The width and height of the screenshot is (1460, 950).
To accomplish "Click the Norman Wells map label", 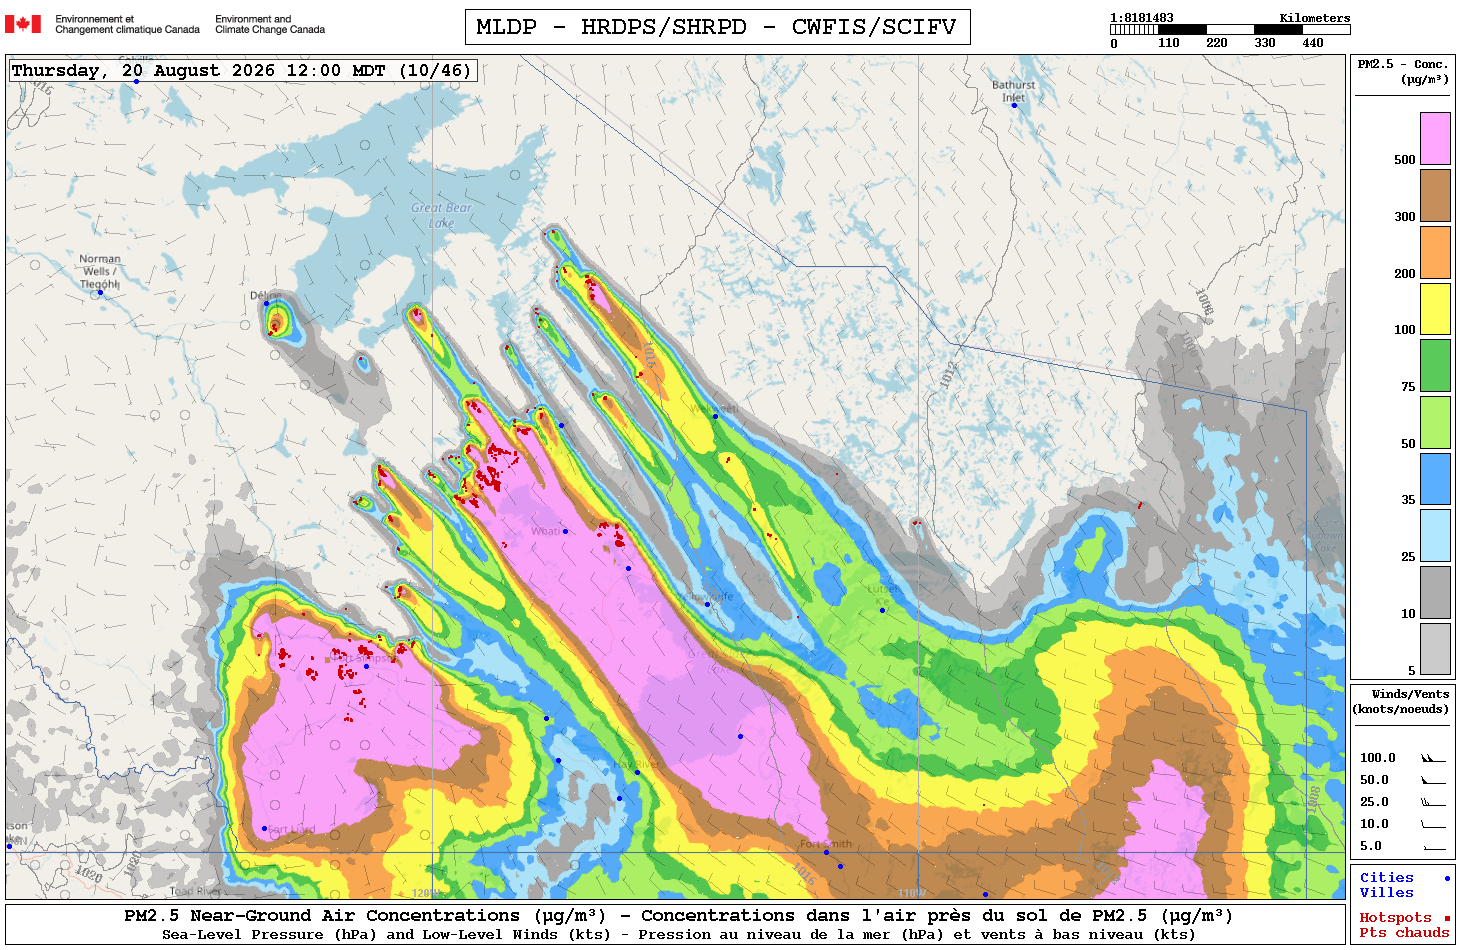I will coord(100,271).
